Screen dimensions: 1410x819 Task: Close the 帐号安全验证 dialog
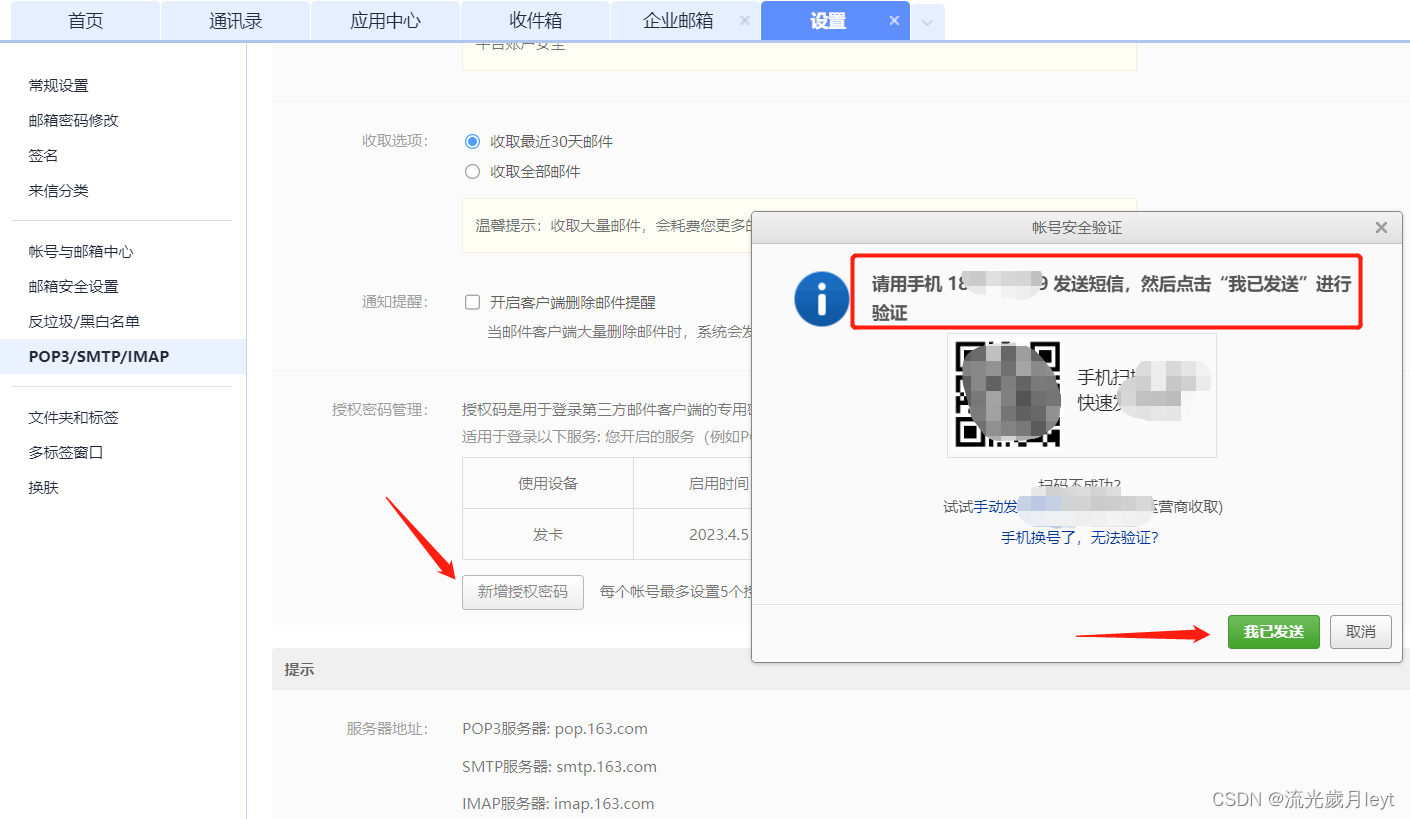(1381, 228)
